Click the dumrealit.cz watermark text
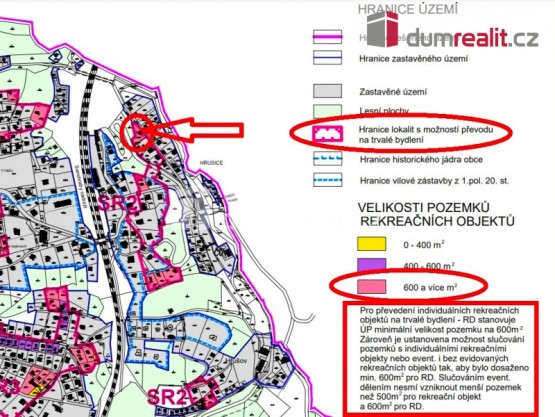This screenshot has height=417, width=555. 473,37
